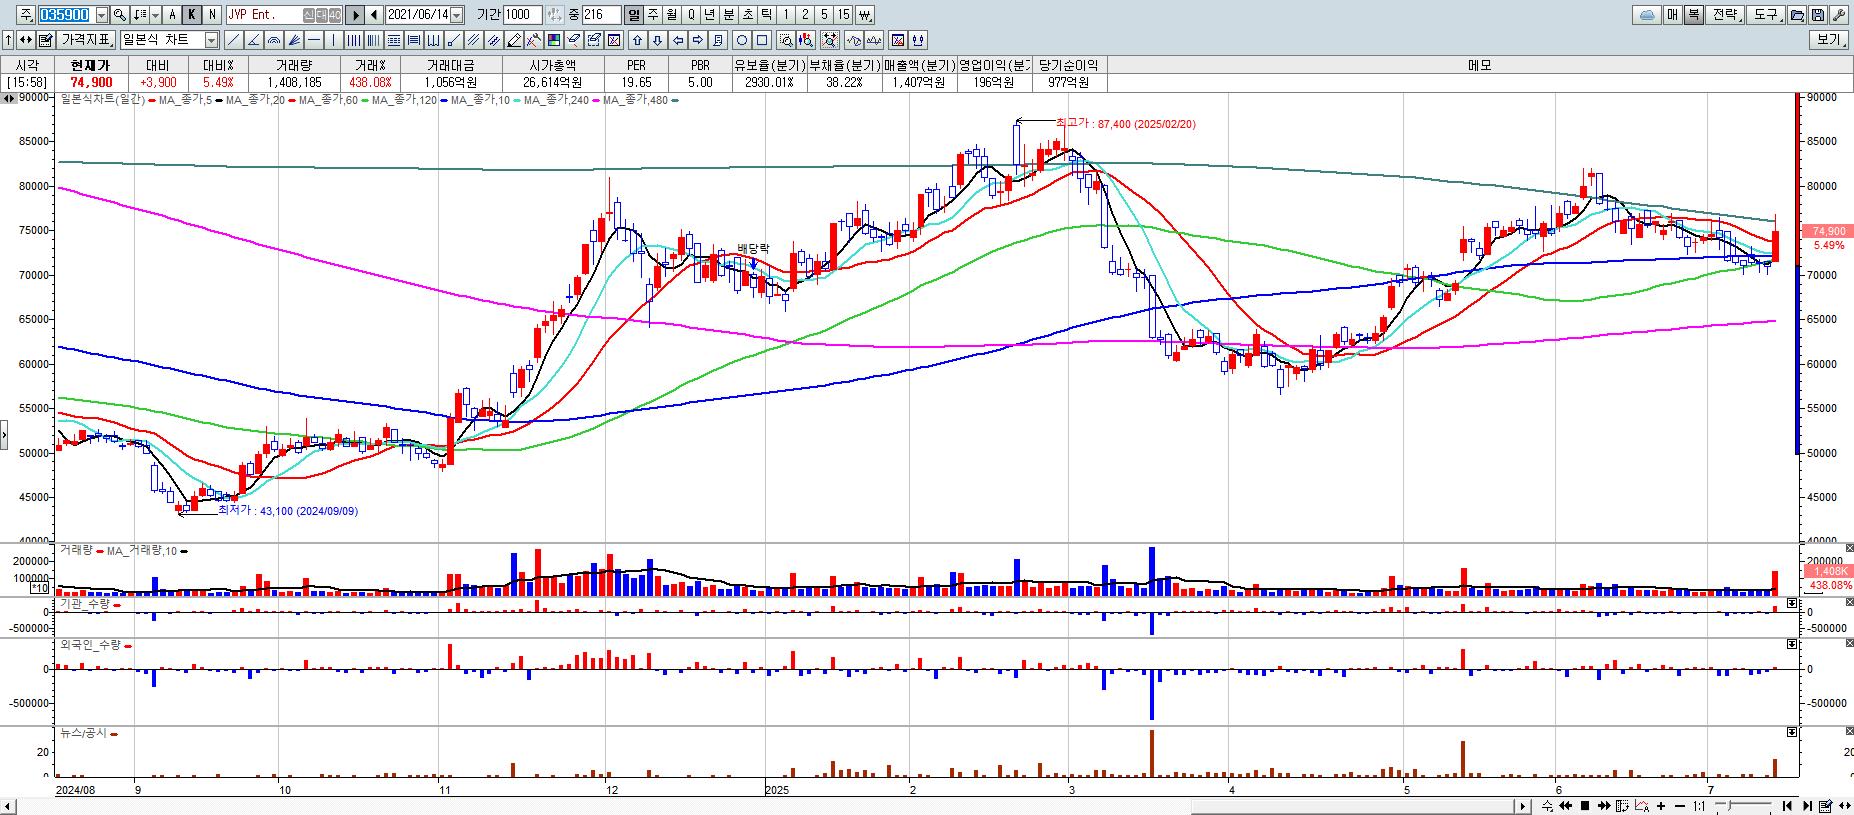Select the Fibonacci arc tool
This screenshot has width=1854, height=815.
coord(274,40)
